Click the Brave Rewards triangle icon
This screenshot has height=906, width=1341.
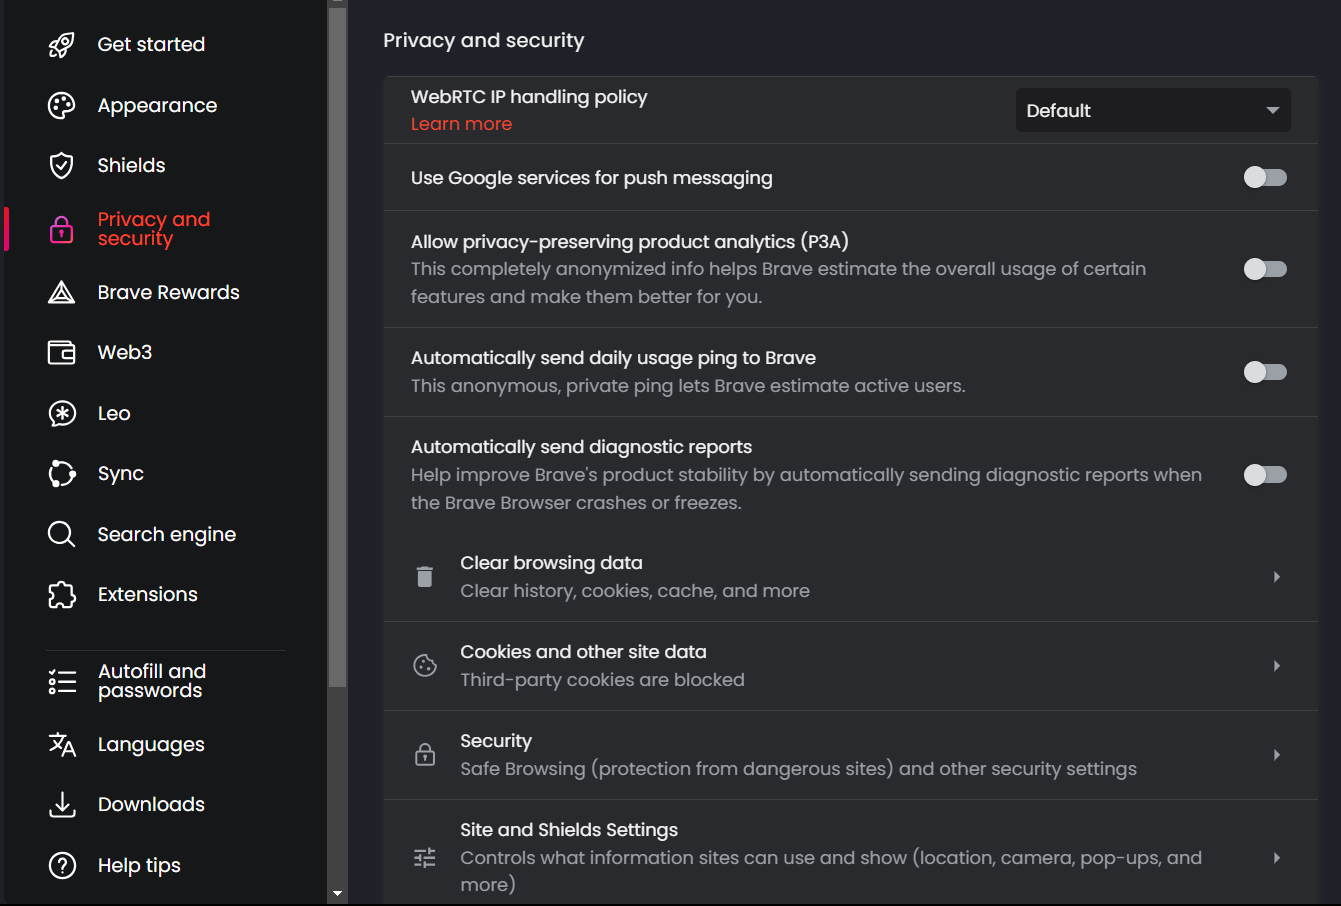coord(62,293)
